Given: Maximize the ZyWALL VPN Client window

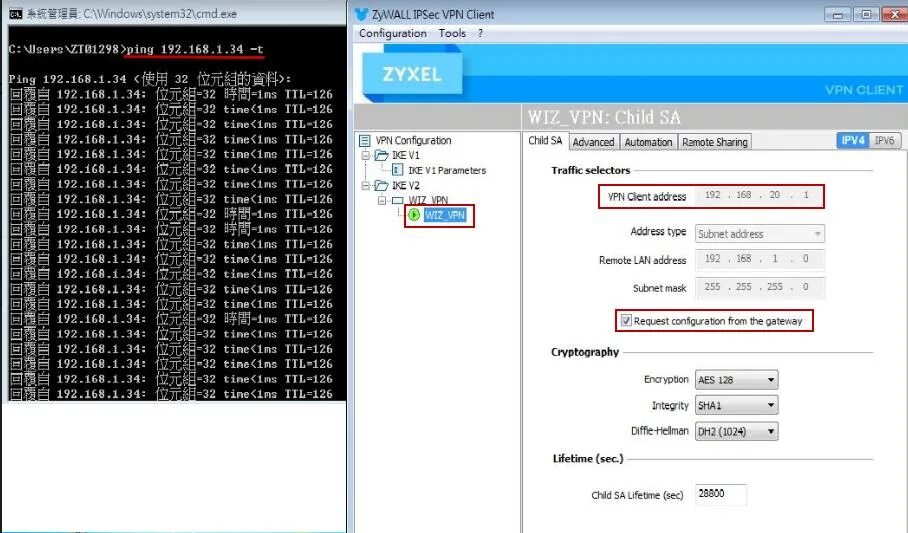Looking at the screenshot, I should (866, 14).
